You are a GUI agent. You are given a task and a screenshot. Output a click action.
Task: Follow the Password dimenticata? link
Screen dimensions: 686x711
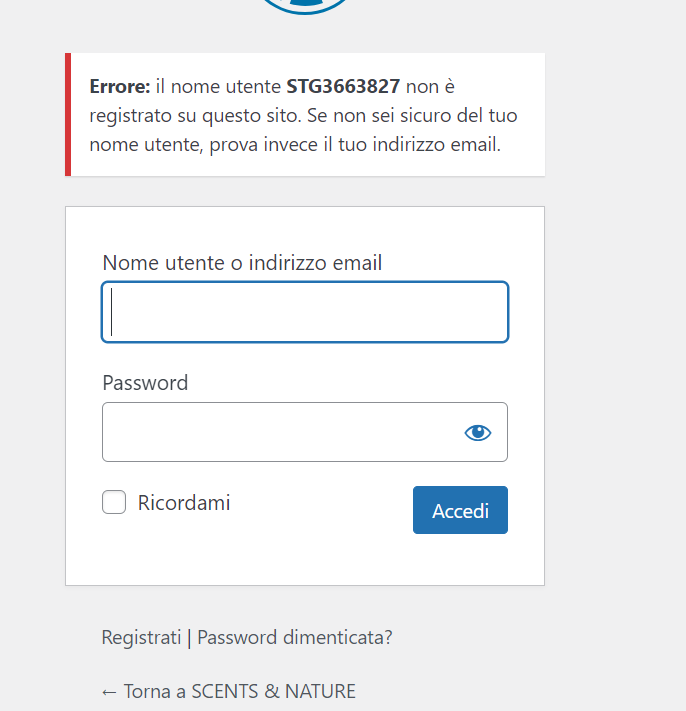tap(295, 637)
